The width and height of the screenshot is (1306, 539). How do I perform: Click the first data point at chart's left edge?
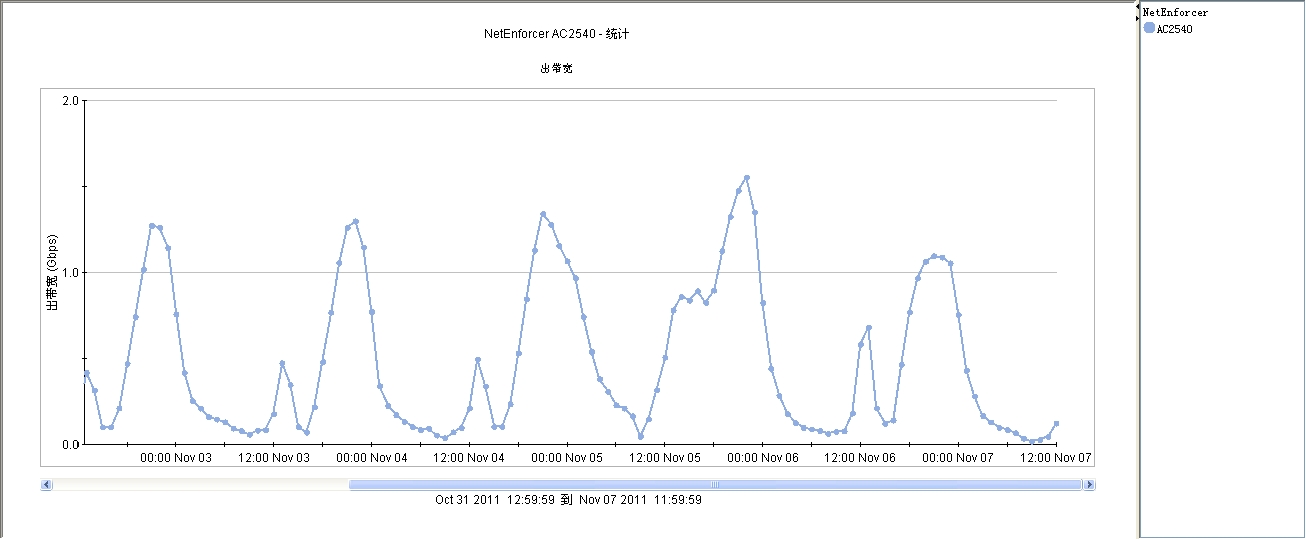point(87,373)
